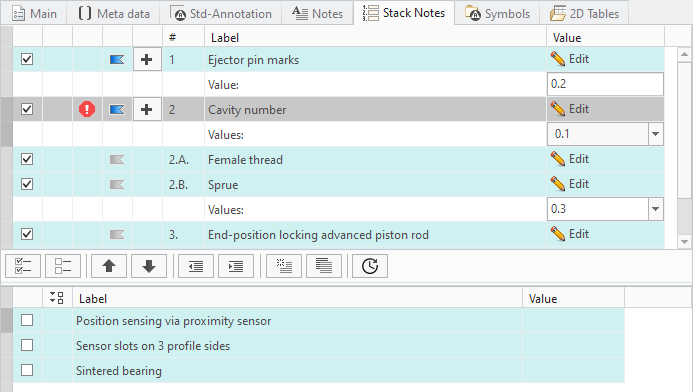Select the 'Ejector pin marks' label text
Screen dimensions: 693x392
click(x=253, y=60)
